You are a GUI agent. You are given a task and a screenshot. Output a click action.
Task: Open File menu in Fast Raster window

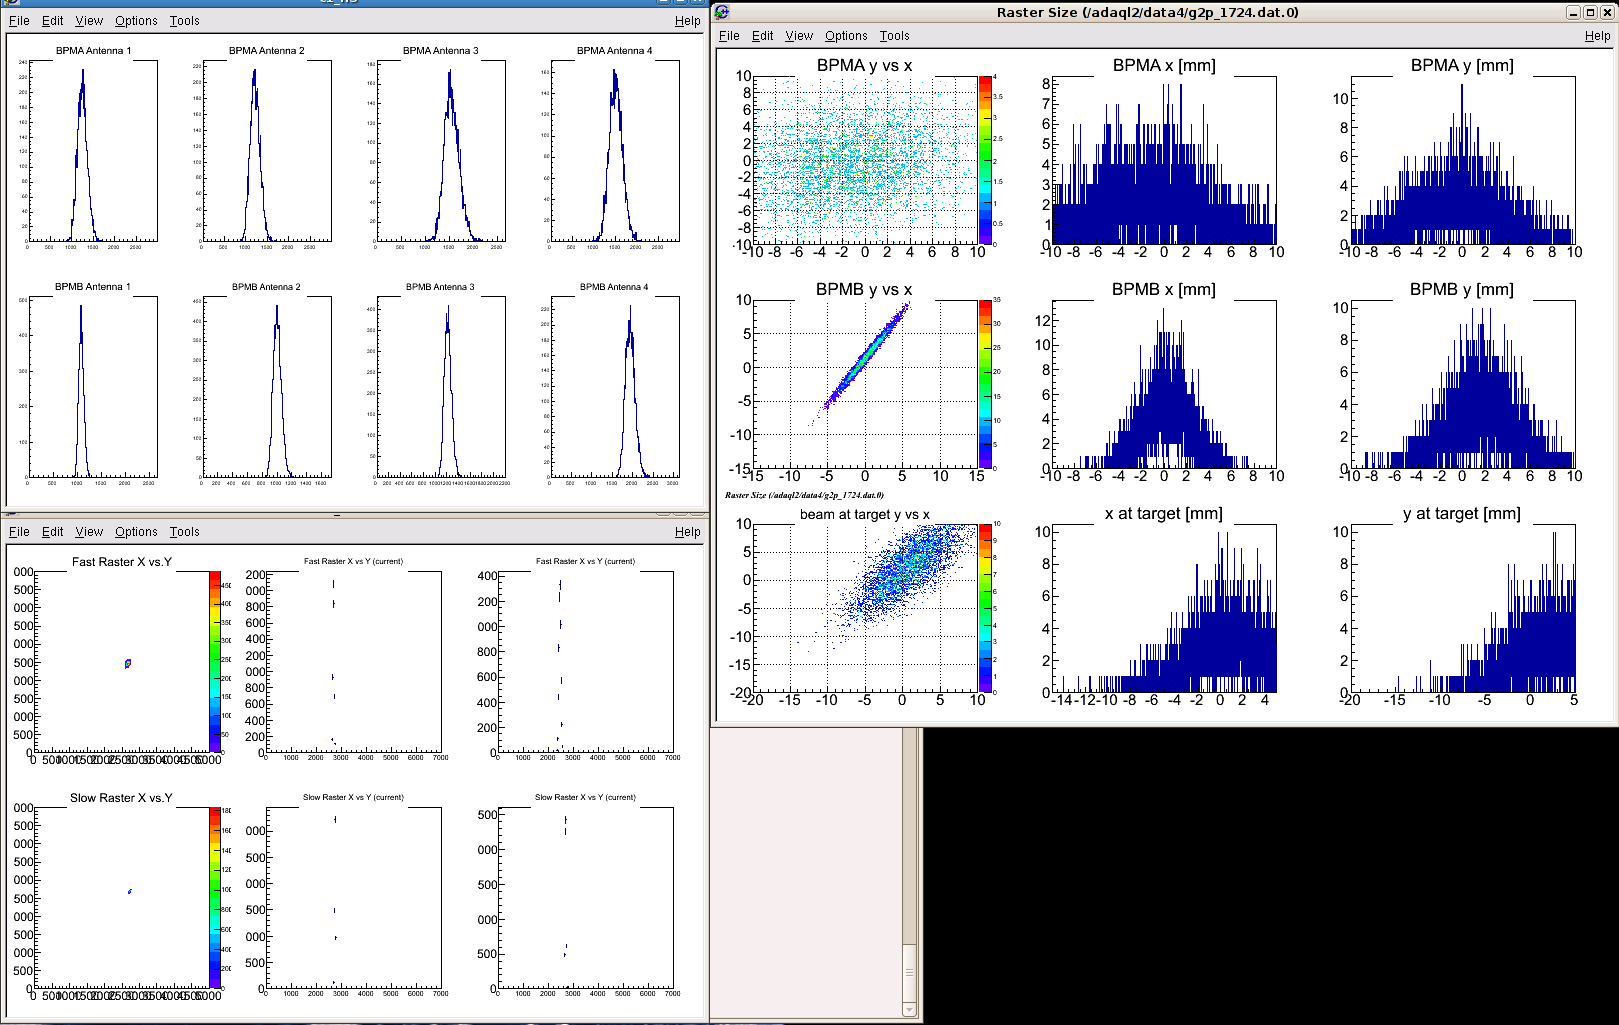(x=19, y=532)
